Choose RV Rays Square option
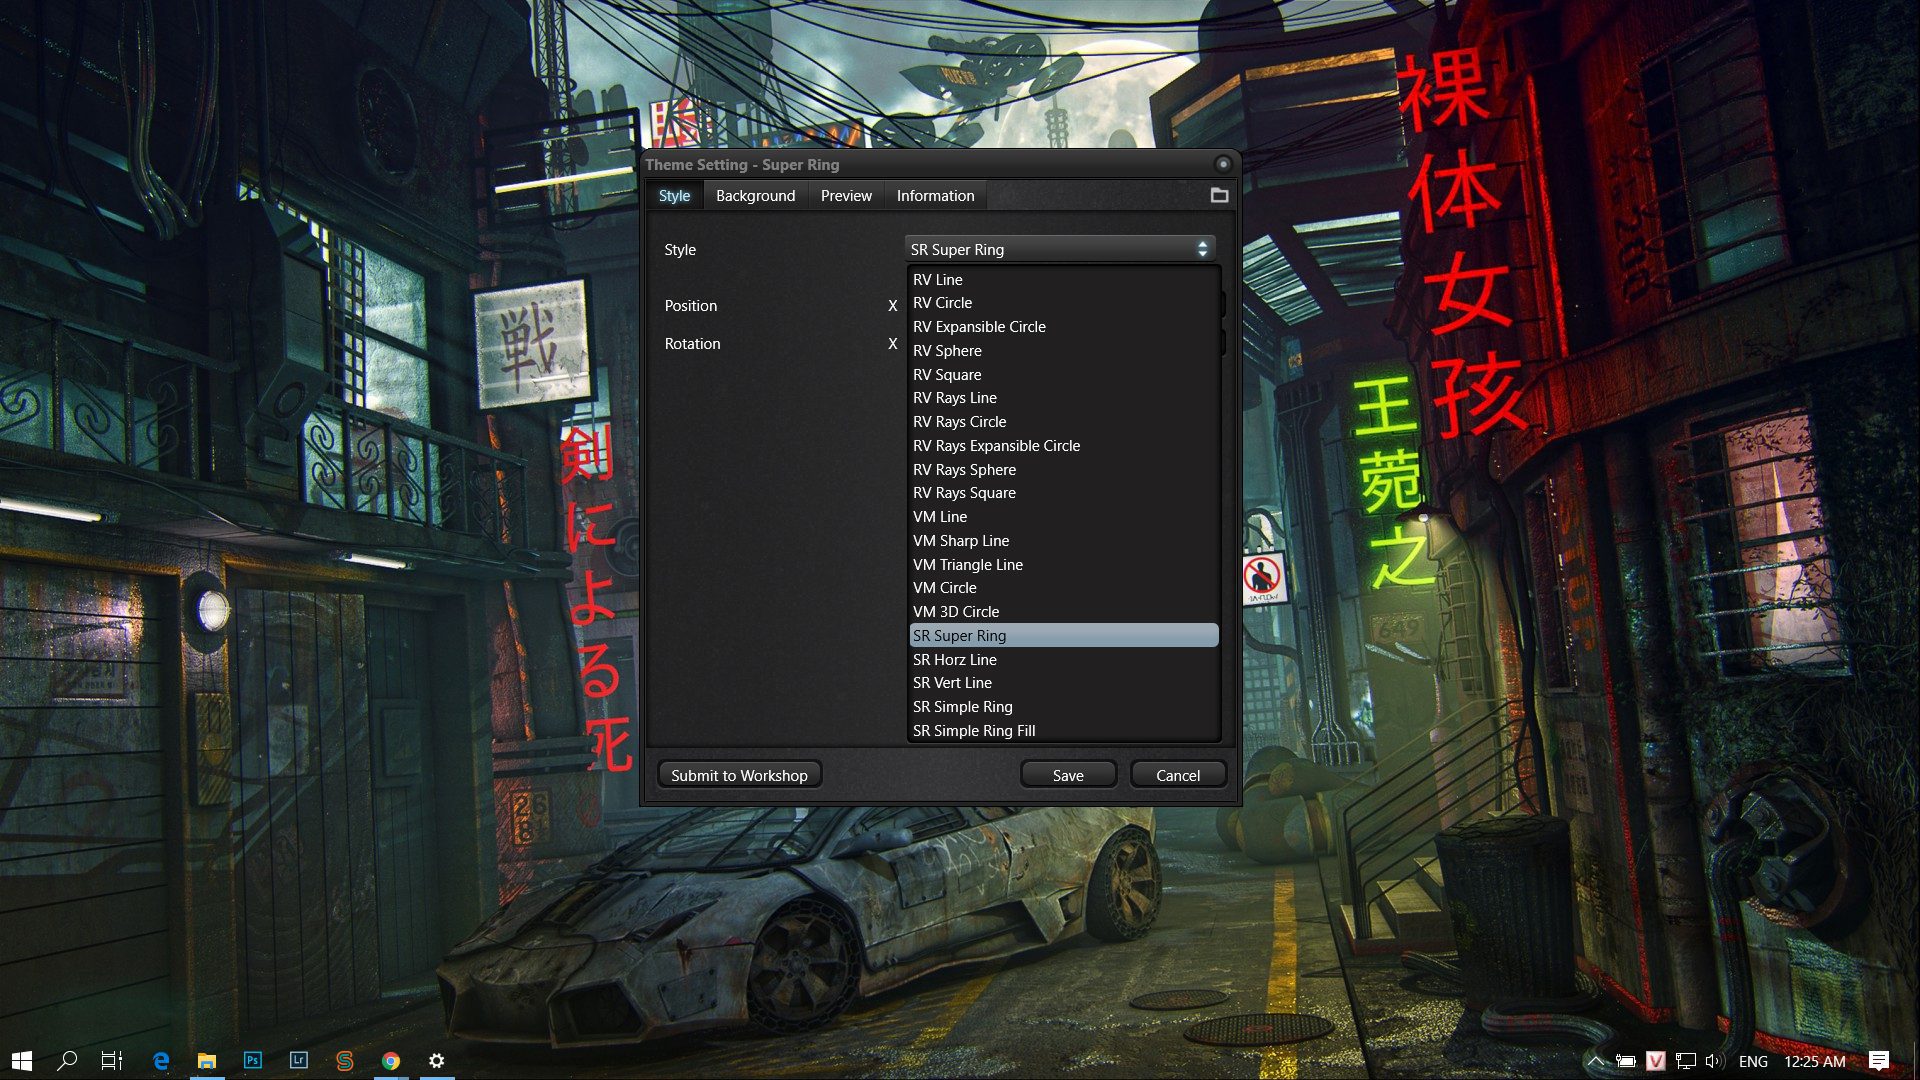Image resolution: width=1920 pixels, height=1080 pixels. coord(1064,493)
